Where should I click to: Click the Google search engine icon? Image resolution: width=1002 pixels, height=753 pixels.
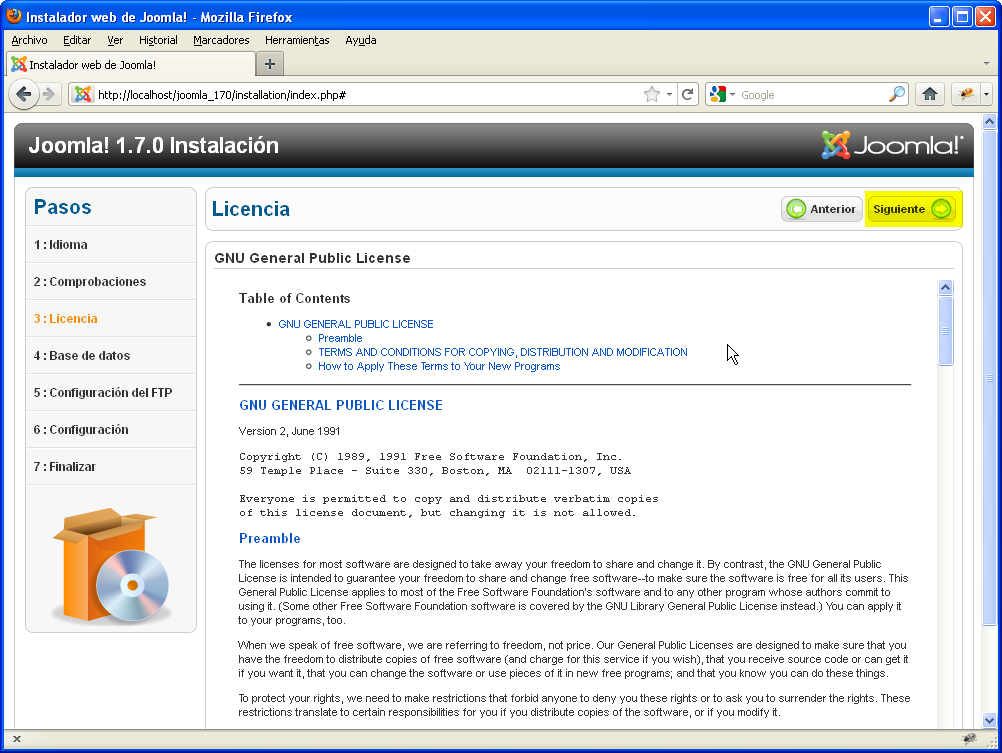click(x=718, y=95)
